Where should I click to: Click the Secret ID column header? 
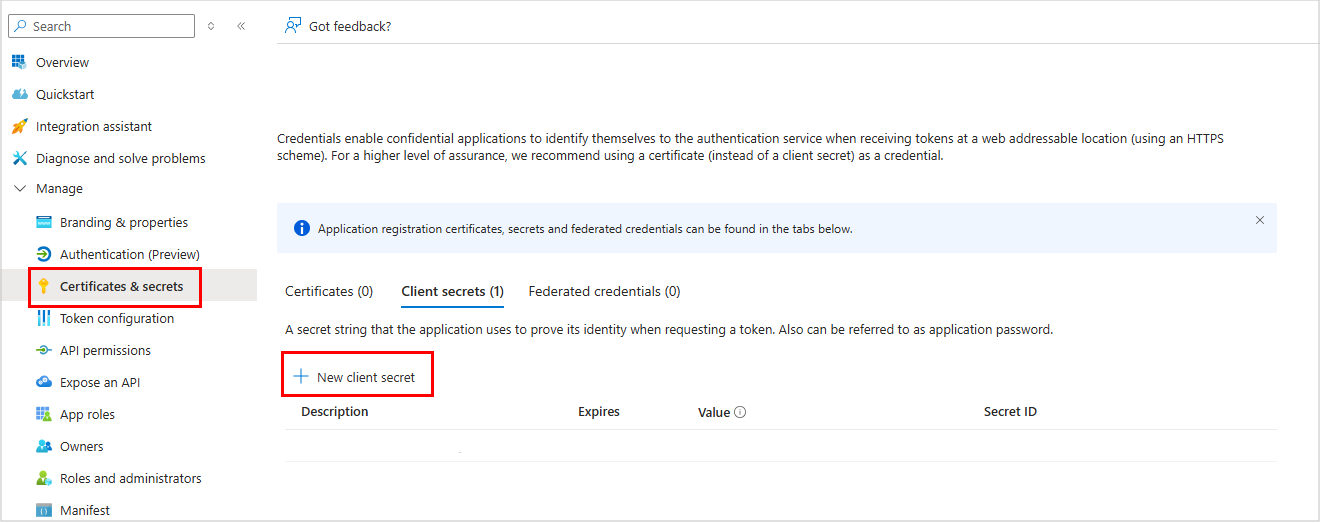(1010, 412)
